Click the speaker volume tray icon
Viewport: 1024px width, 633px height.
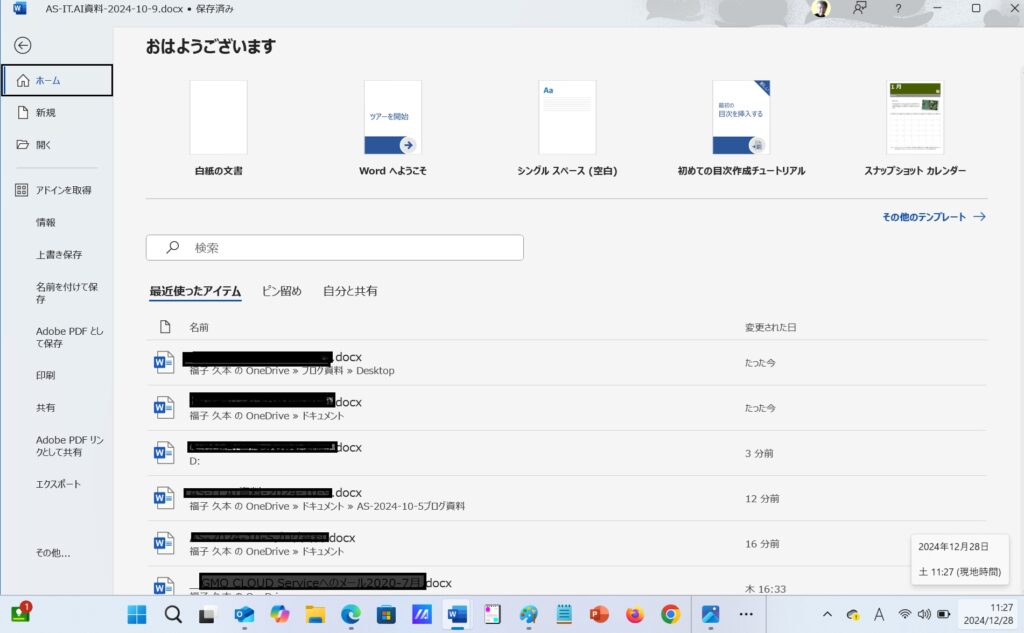(924, 614)
